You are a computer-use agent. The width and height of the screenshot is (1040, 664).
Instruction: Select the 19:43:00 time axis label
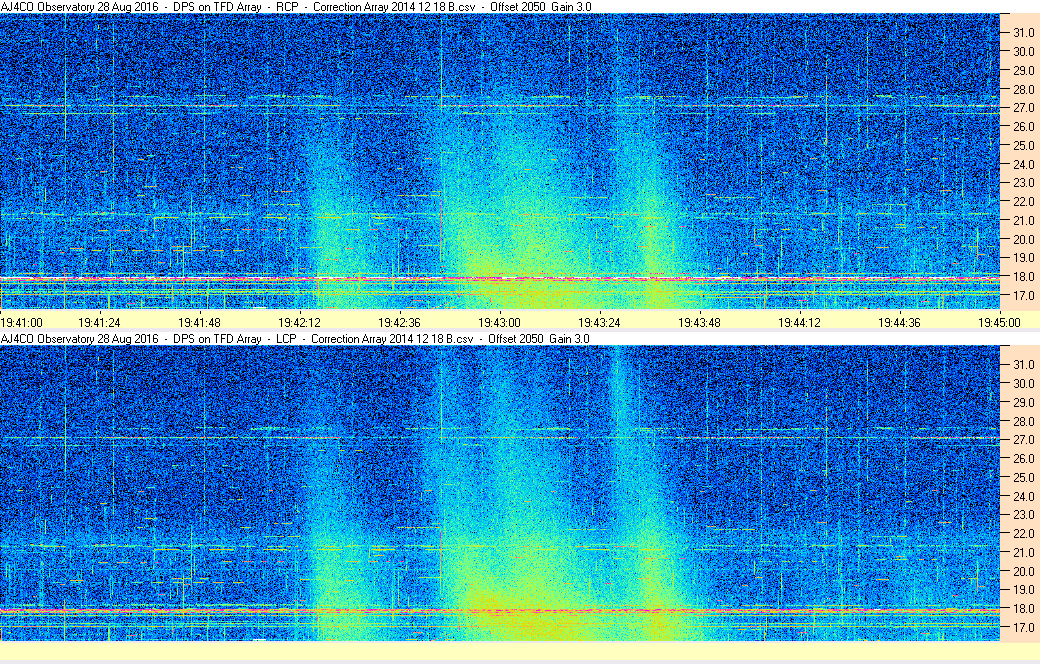tap(499, 323)
